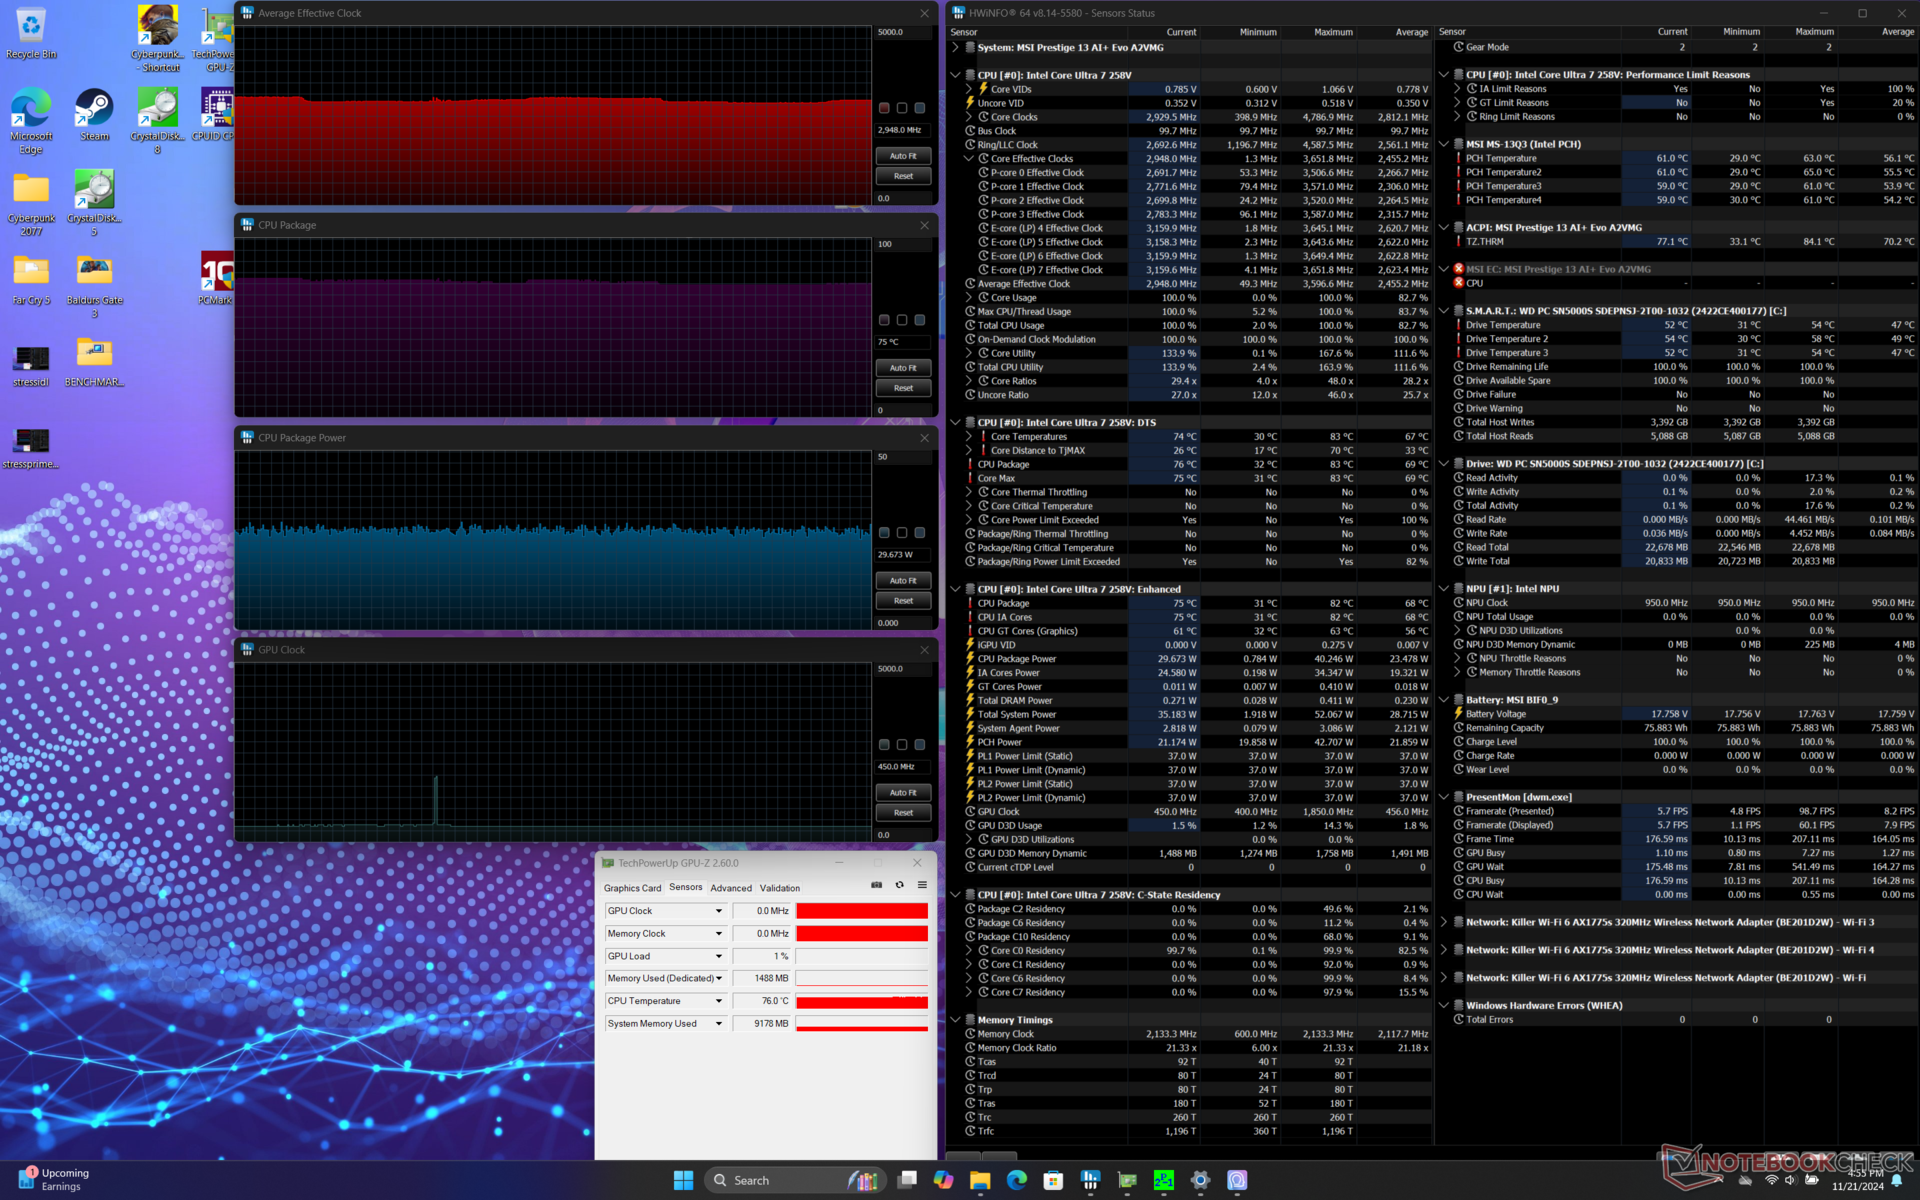
Task: Toggle first checkbox in CPU Package Power graph
Action: 884,533
